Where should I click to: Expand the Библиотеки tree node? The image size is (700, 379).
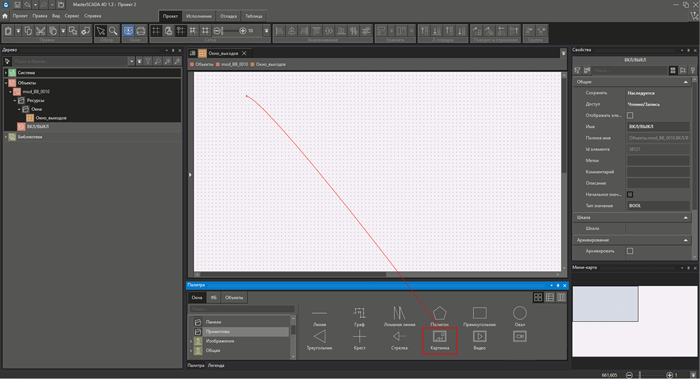(6, 137)
